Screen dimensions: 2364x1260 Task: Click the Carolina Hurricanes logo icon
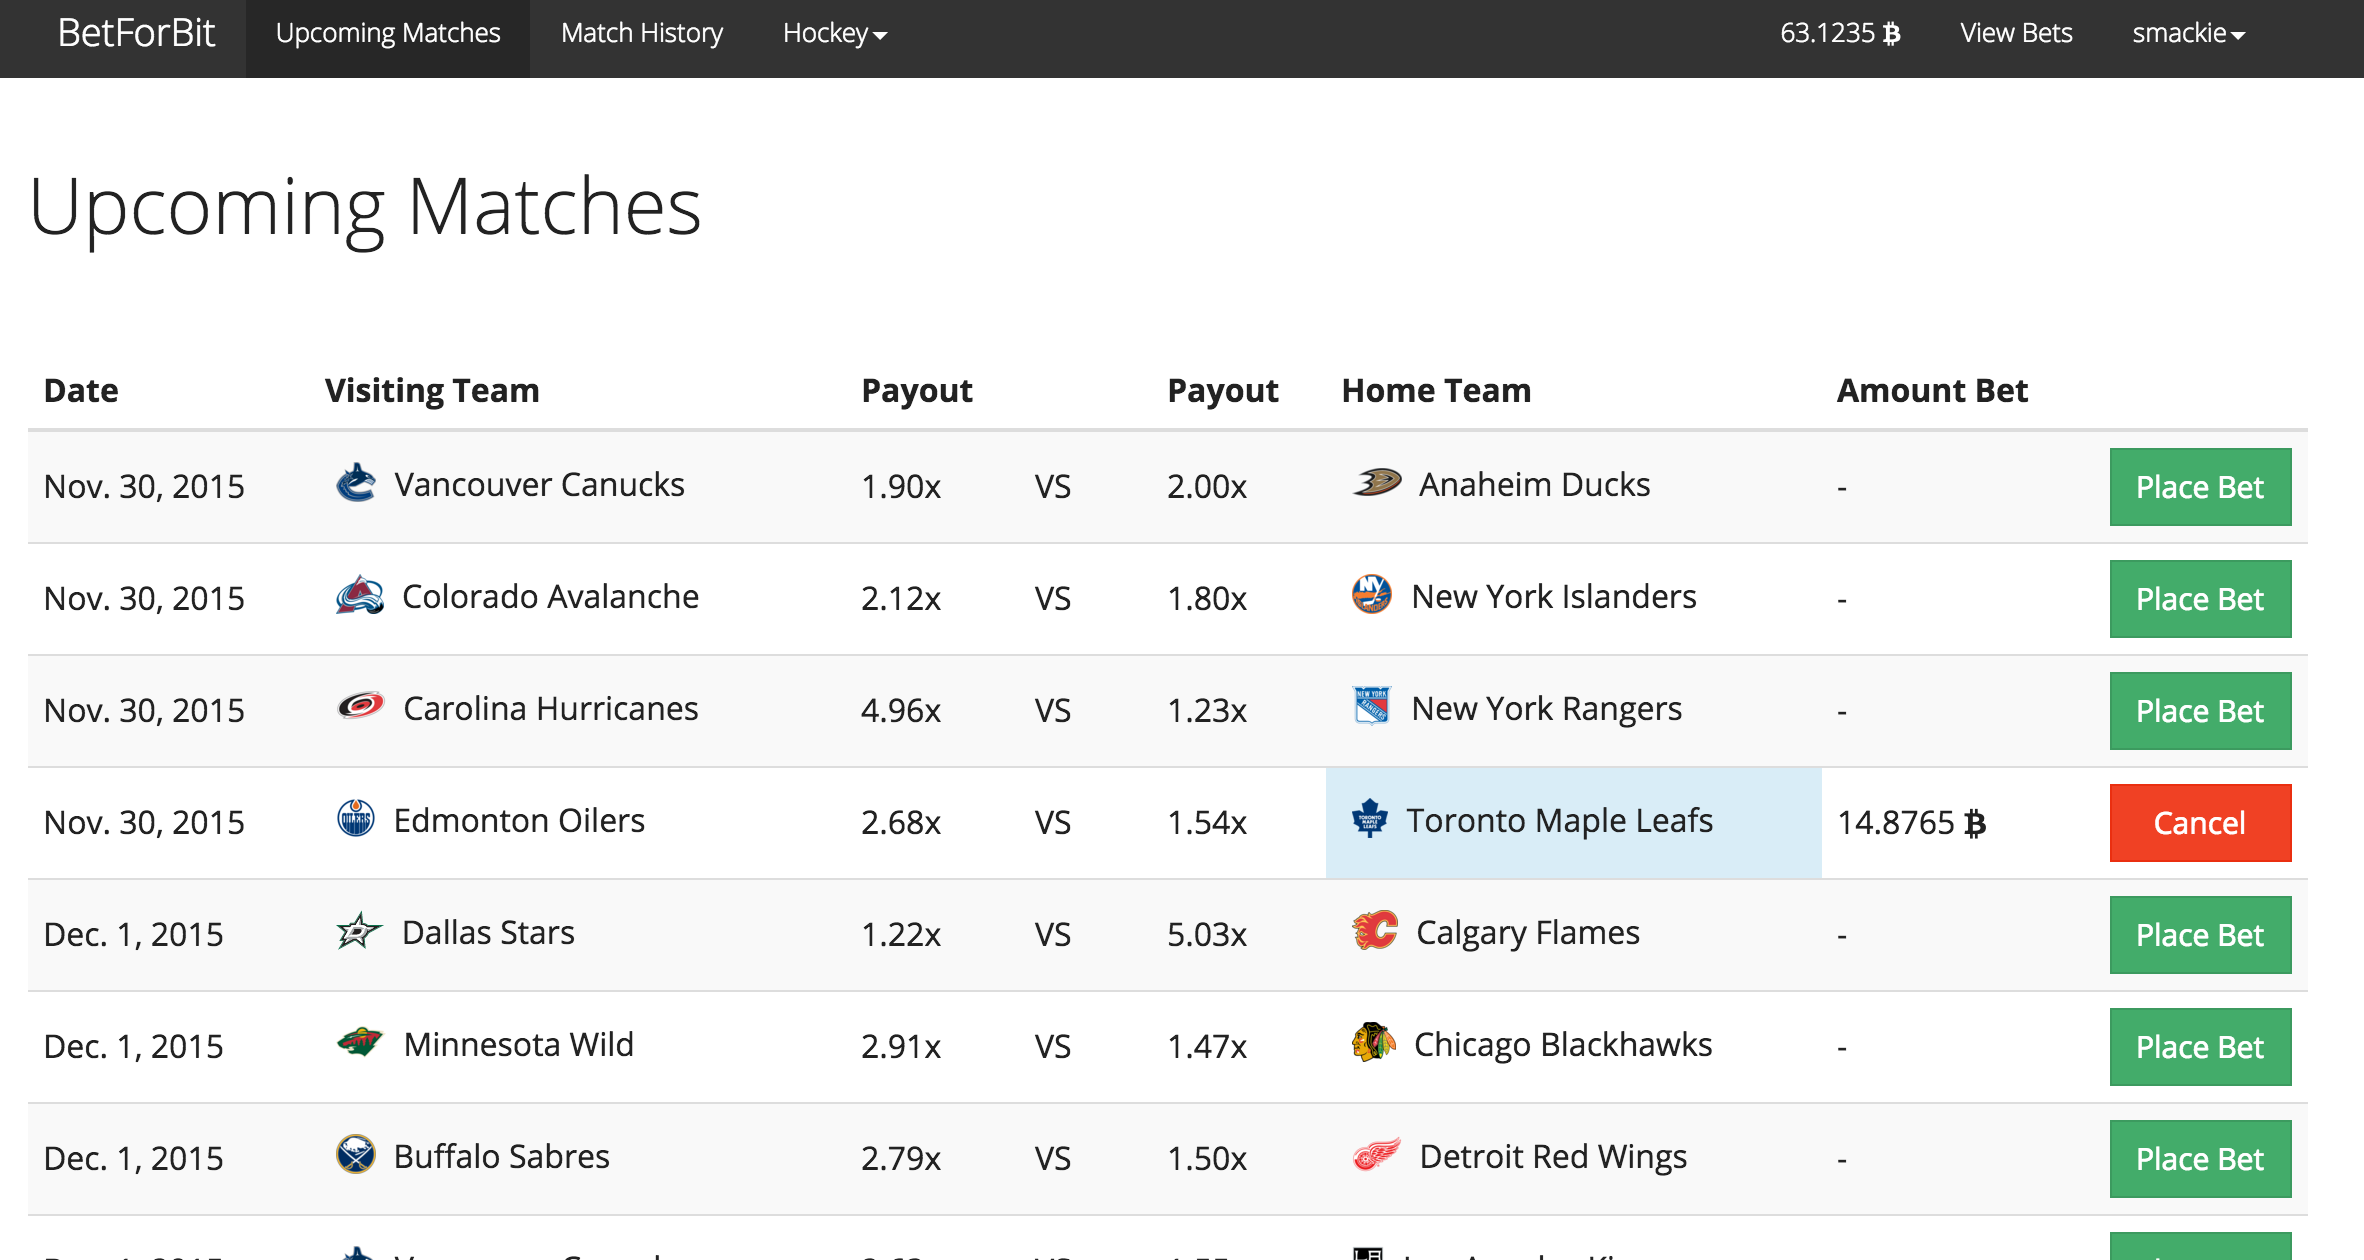click(x=360, y=707)
